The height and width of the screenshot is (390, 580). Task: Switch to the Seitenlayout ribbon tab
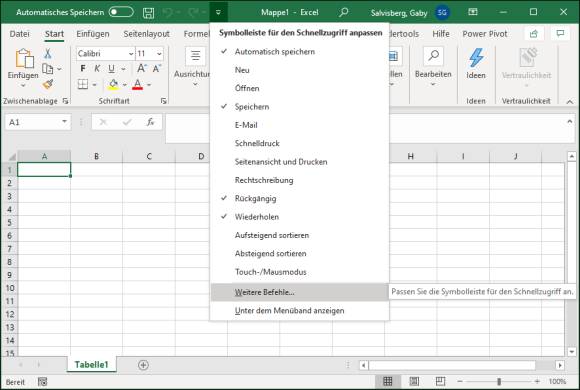tap(146, 34)
